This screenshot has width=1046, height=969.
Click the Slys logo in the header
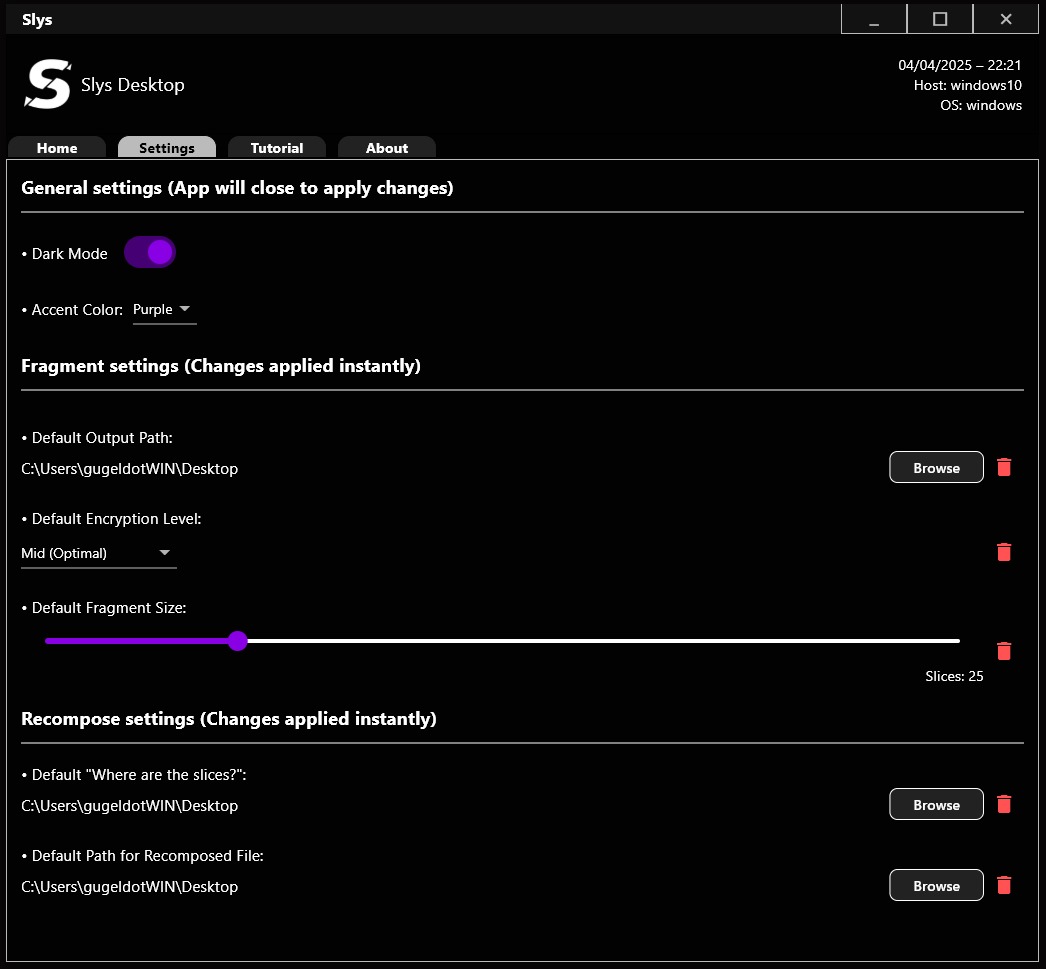click(x=48, y=85)
